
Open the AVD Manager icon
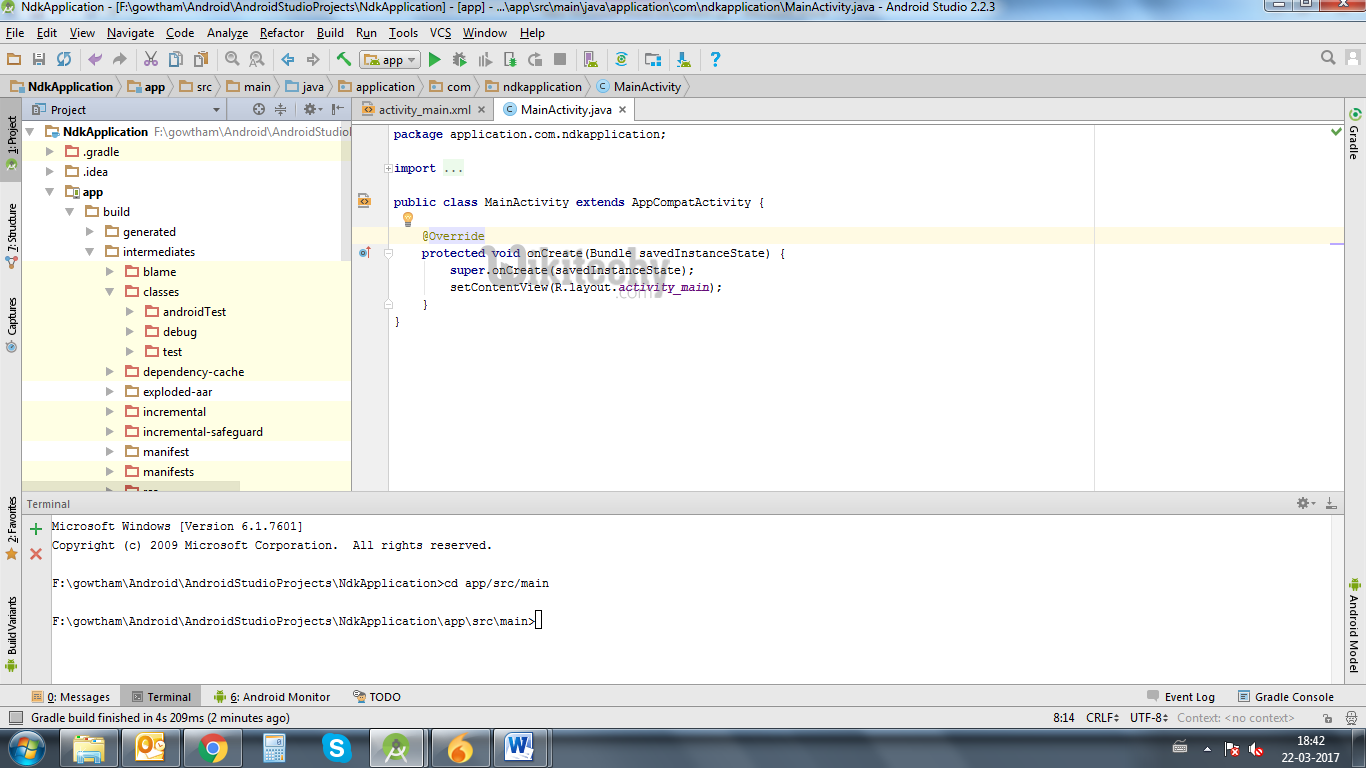click(590, 60)
